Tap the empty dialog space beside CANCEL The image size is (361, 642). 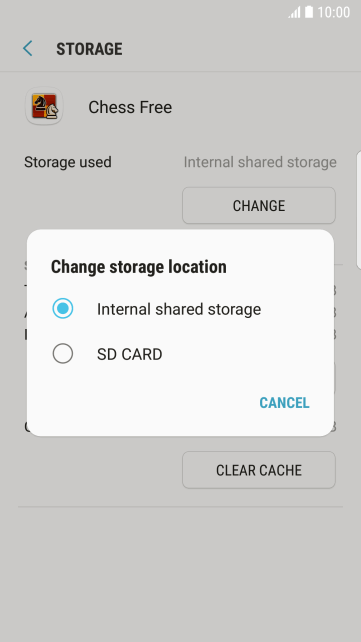pos(143,402)
